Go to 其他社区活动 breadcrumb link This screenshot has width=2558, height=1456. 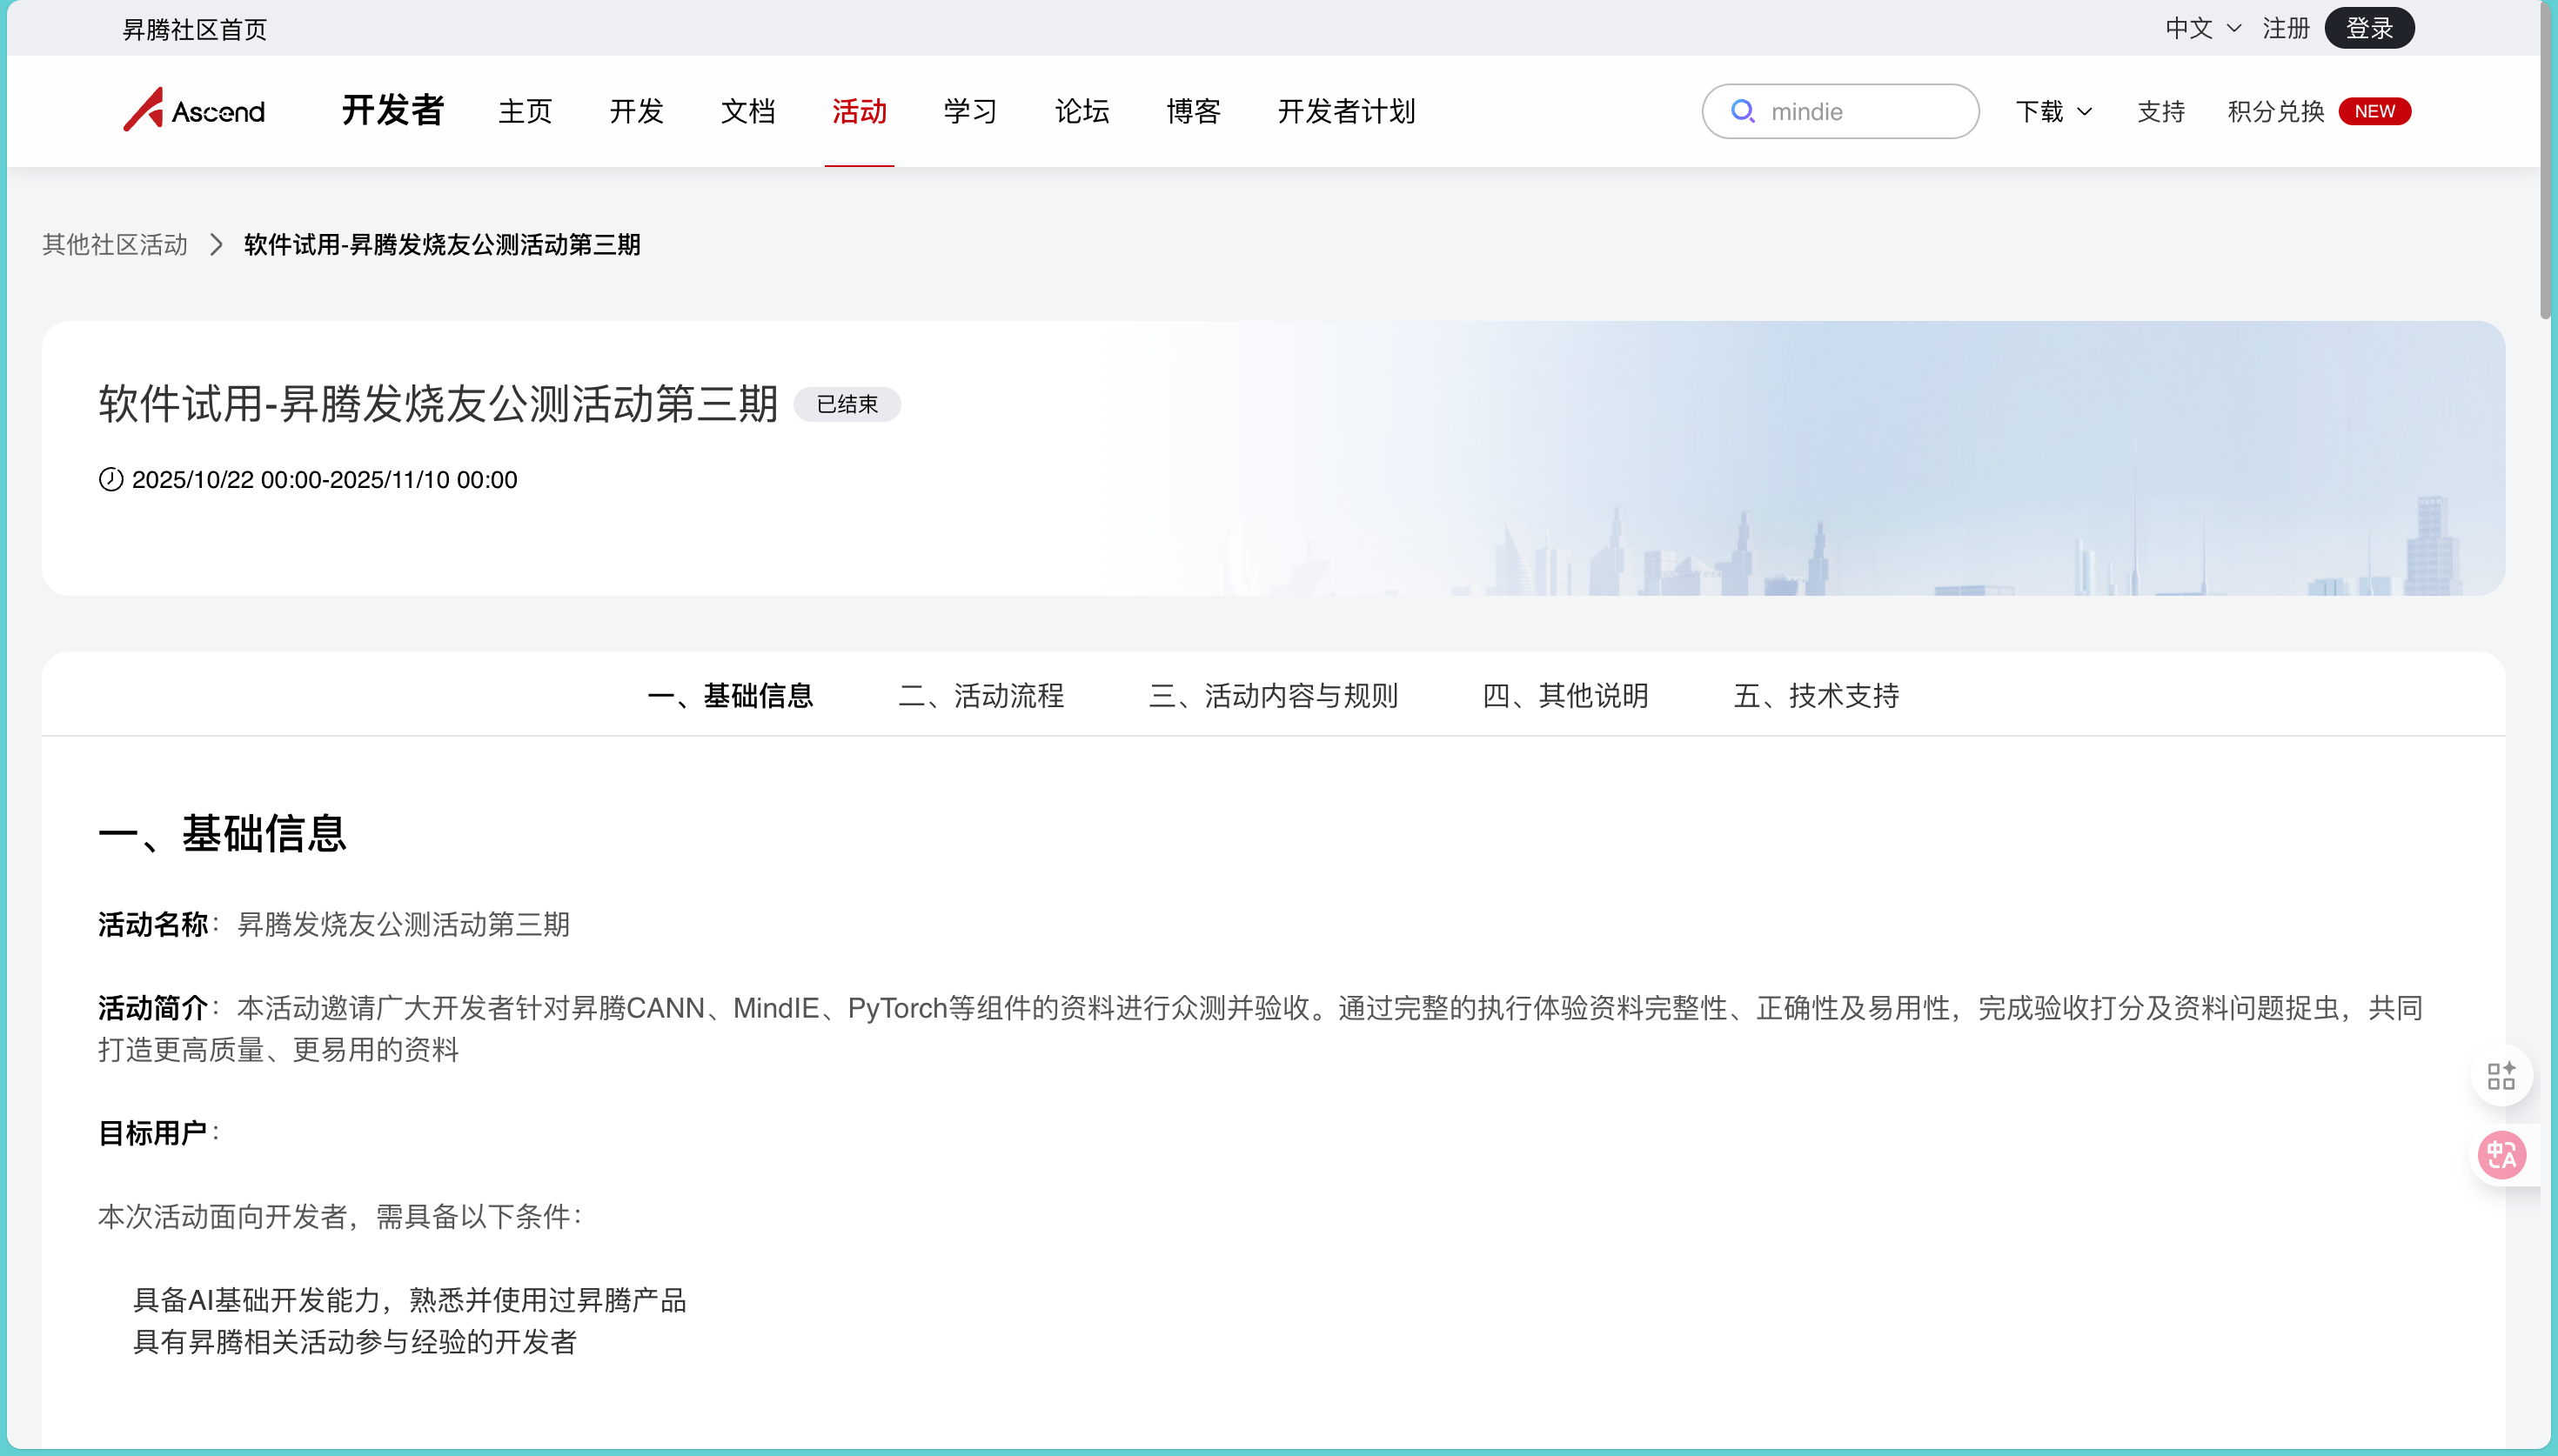click(115, 245)
